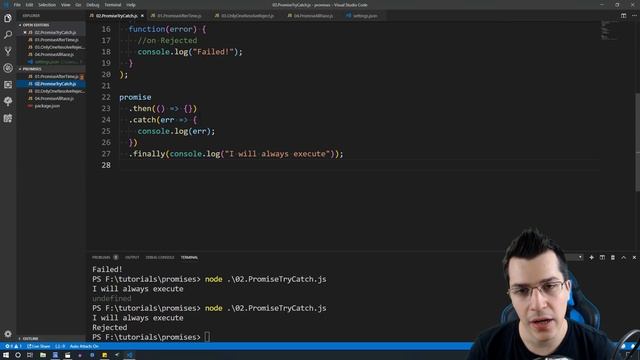Open the Windows Start menu
This screenshot has width=640, height=360.
(6, 355)
